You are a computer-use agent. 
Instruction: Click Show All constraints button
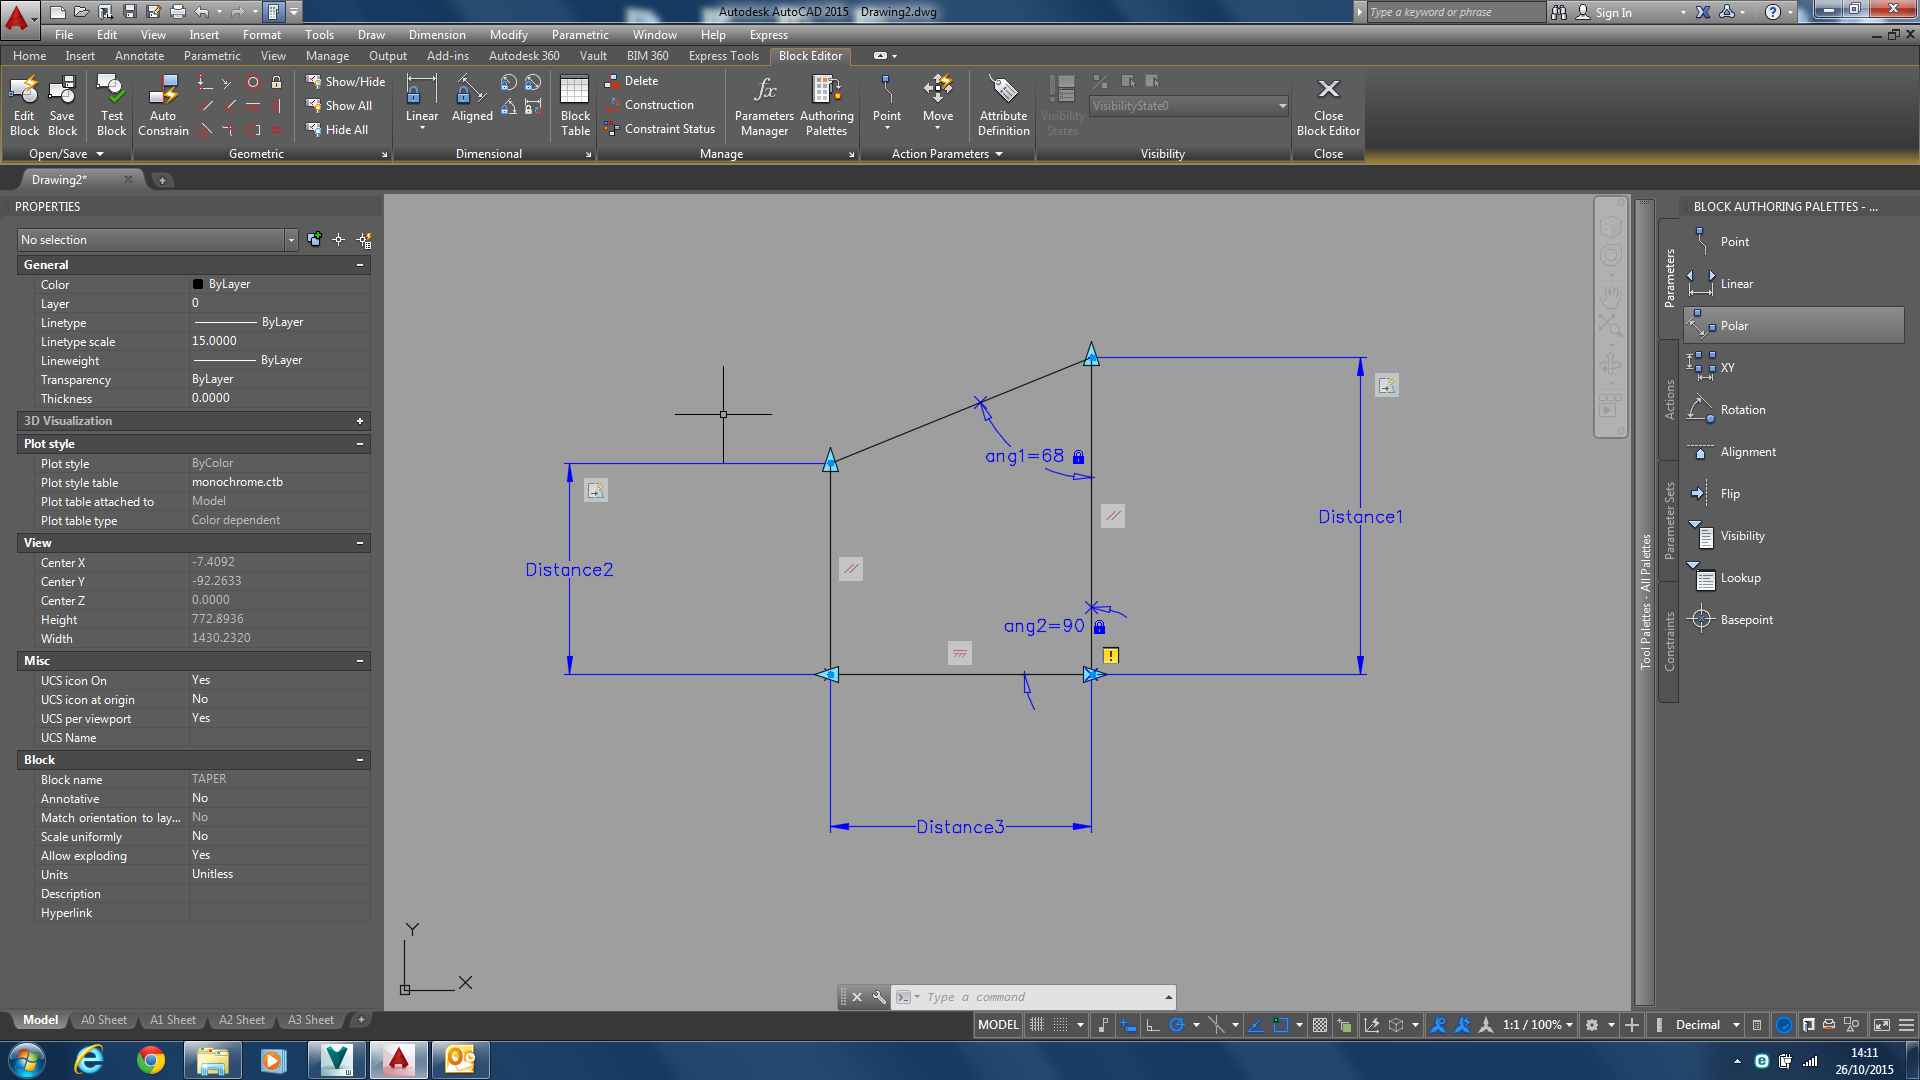[x=344, y=105]
